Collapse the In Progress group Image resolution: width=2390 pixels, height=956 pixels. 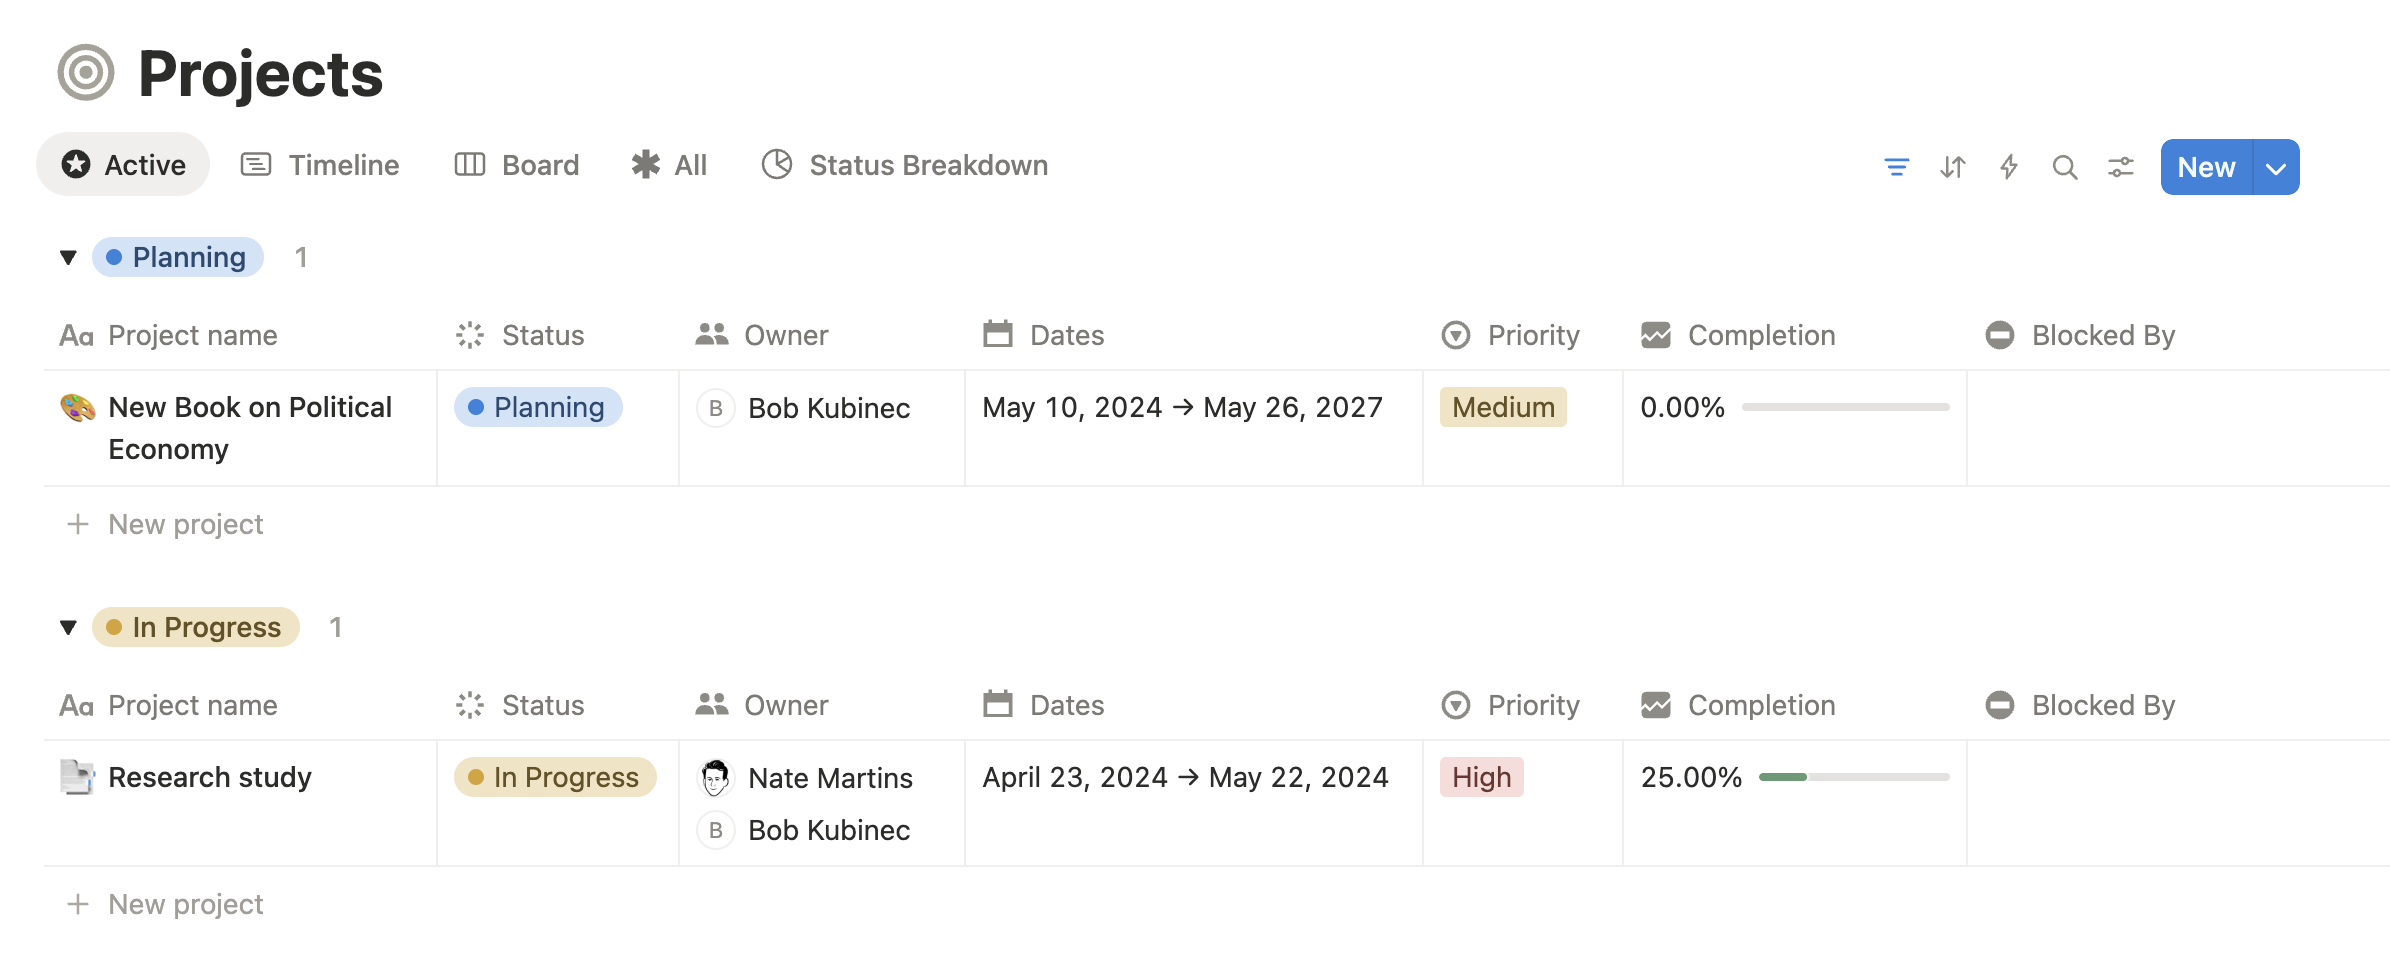click(68, 628)
